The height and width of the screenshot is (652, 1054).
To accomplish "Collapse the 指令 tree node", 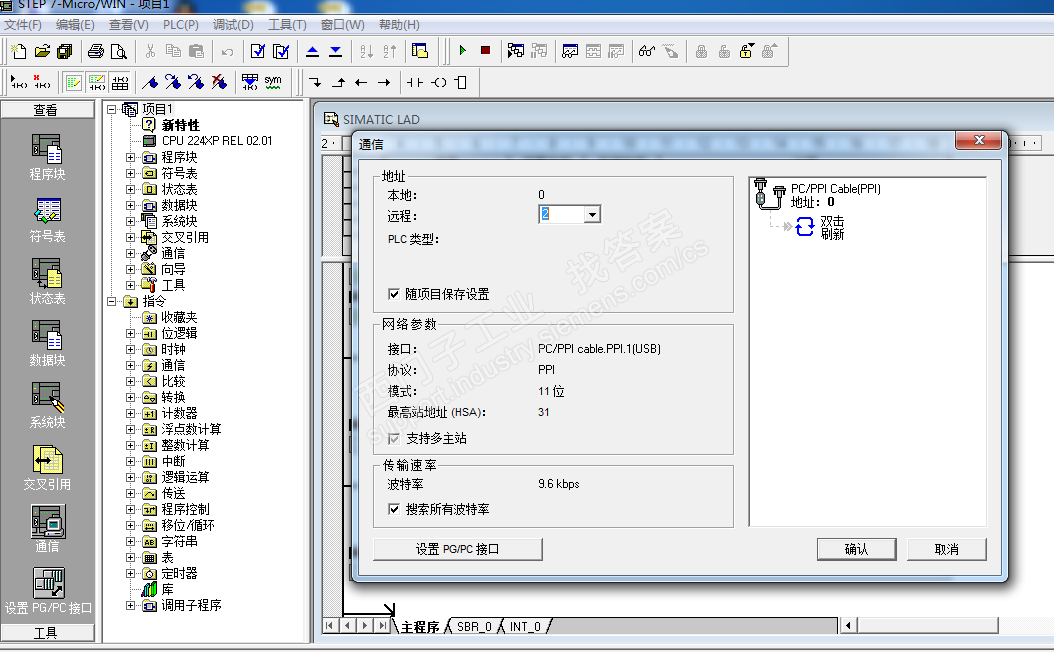I will [112, 301].
